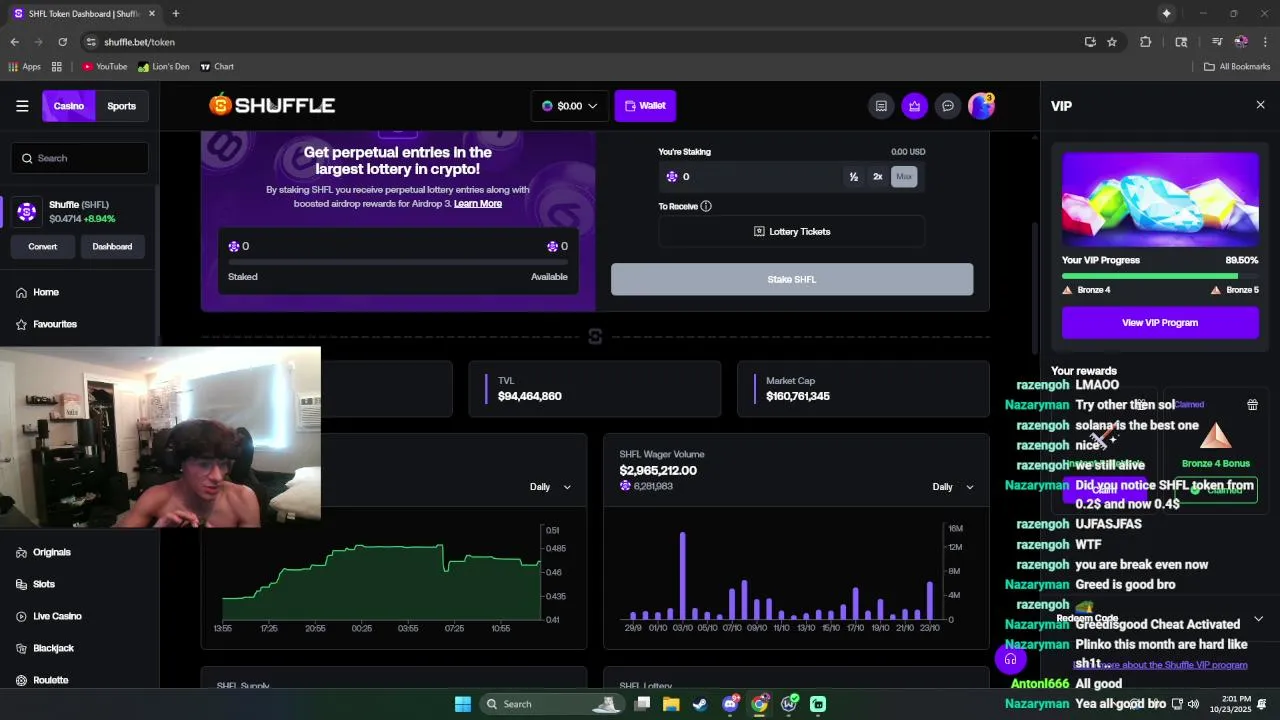Bookmark this page with the star icon

pos(1112,42)
